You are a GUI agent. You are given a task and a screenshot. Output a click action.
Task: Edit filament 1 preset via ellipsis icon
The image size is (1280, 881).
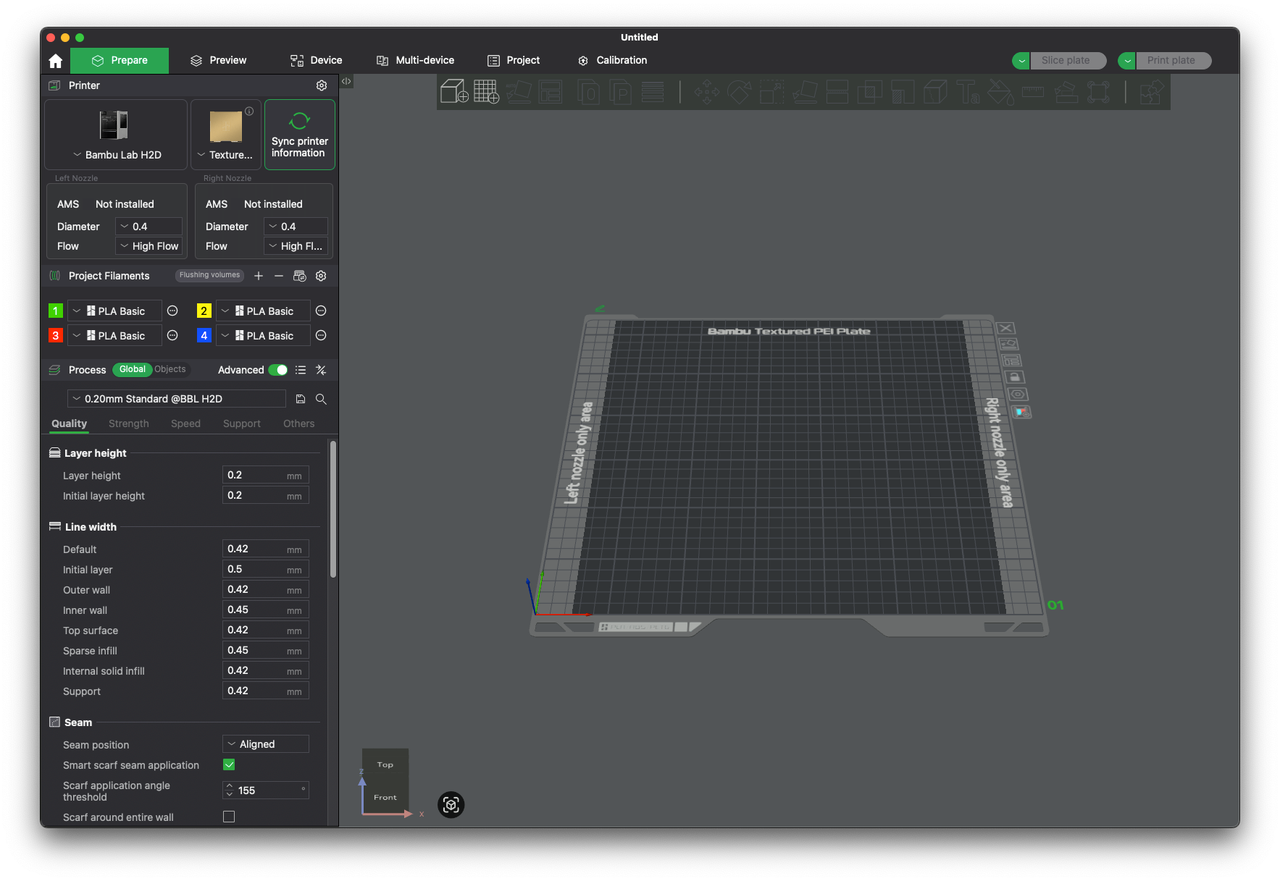pyautogui.click(x=172, y=311)
